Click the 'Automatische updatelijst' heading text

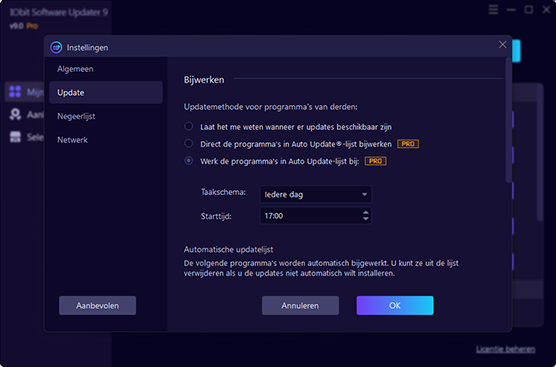pyautogui.click(x=228, y=250)
